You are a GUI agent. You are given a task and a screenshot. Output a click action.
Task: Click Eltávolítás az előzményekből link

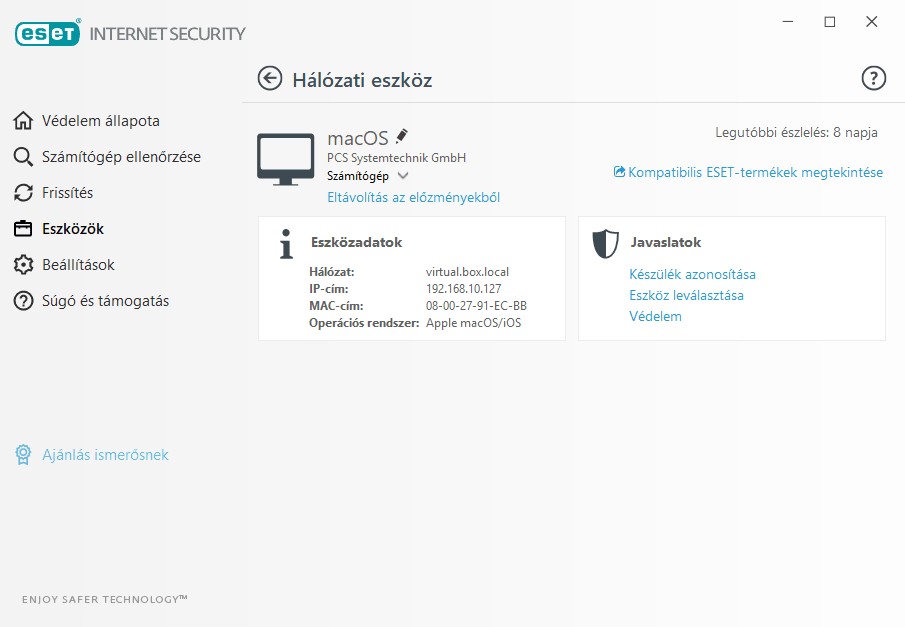pos(413,197)
